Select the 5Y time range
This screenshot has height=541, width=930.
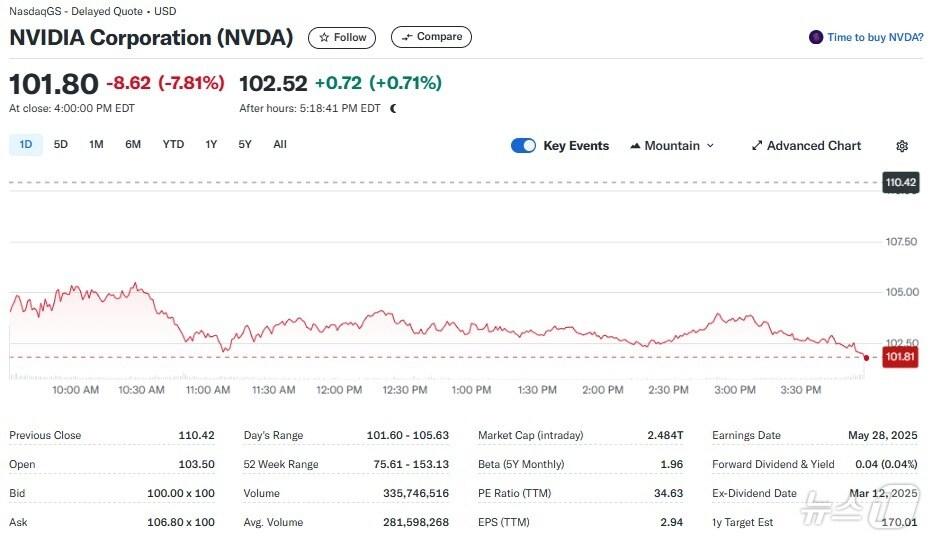pyautogui.click(x=245, y=144)
